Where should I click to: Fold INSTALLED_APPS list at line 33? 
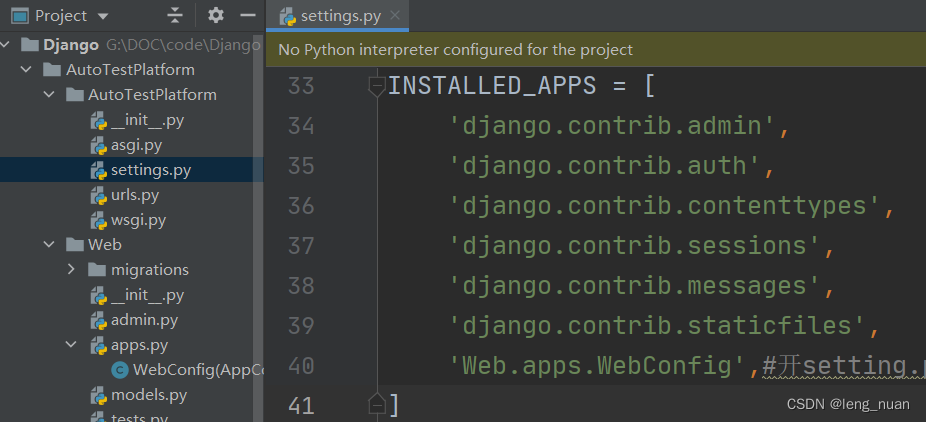377,86
